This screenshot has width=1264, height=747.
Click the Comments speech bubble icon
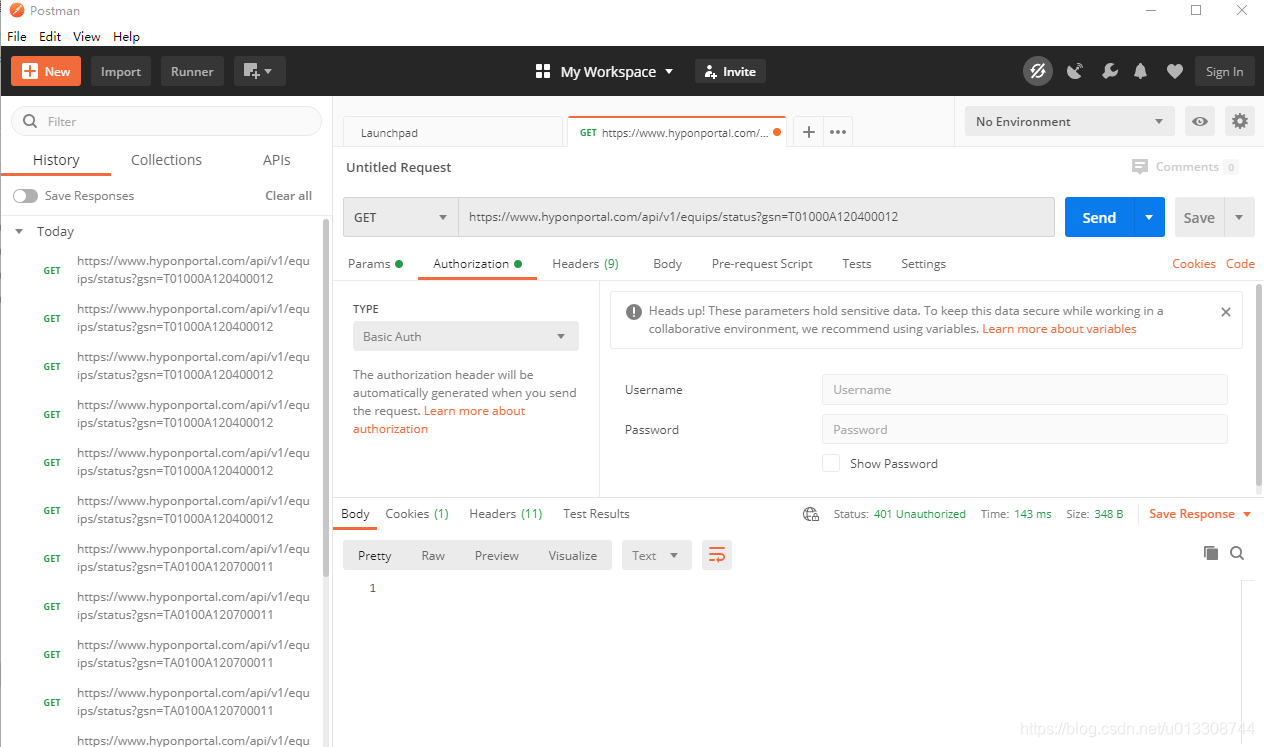(1140, 167)
